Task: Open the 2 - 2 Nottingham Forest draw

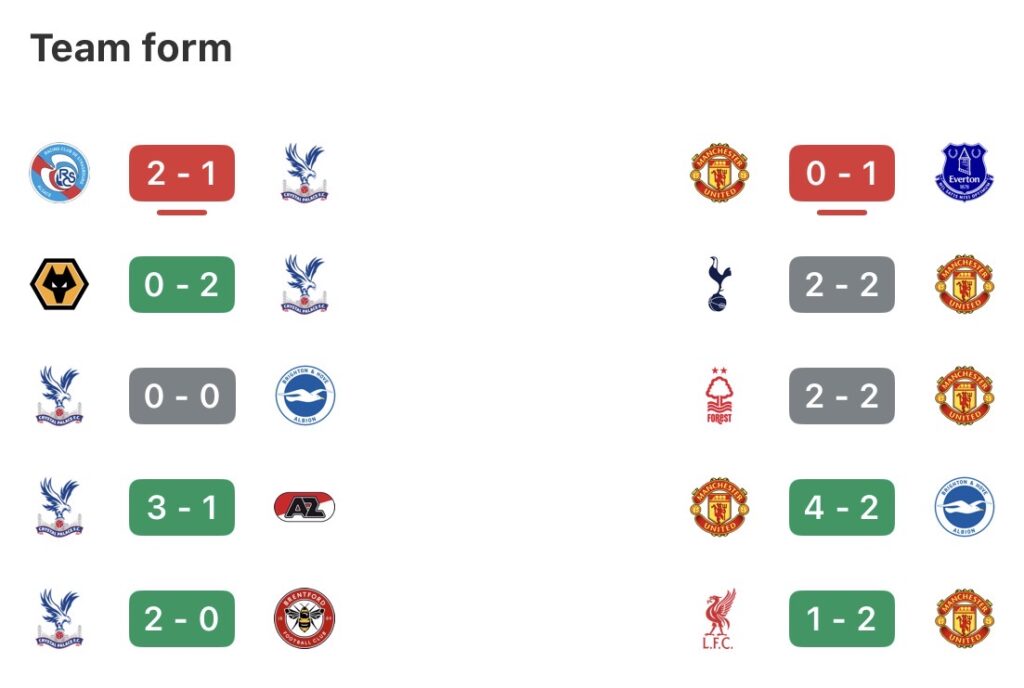Action: click(x=842, y=396)
